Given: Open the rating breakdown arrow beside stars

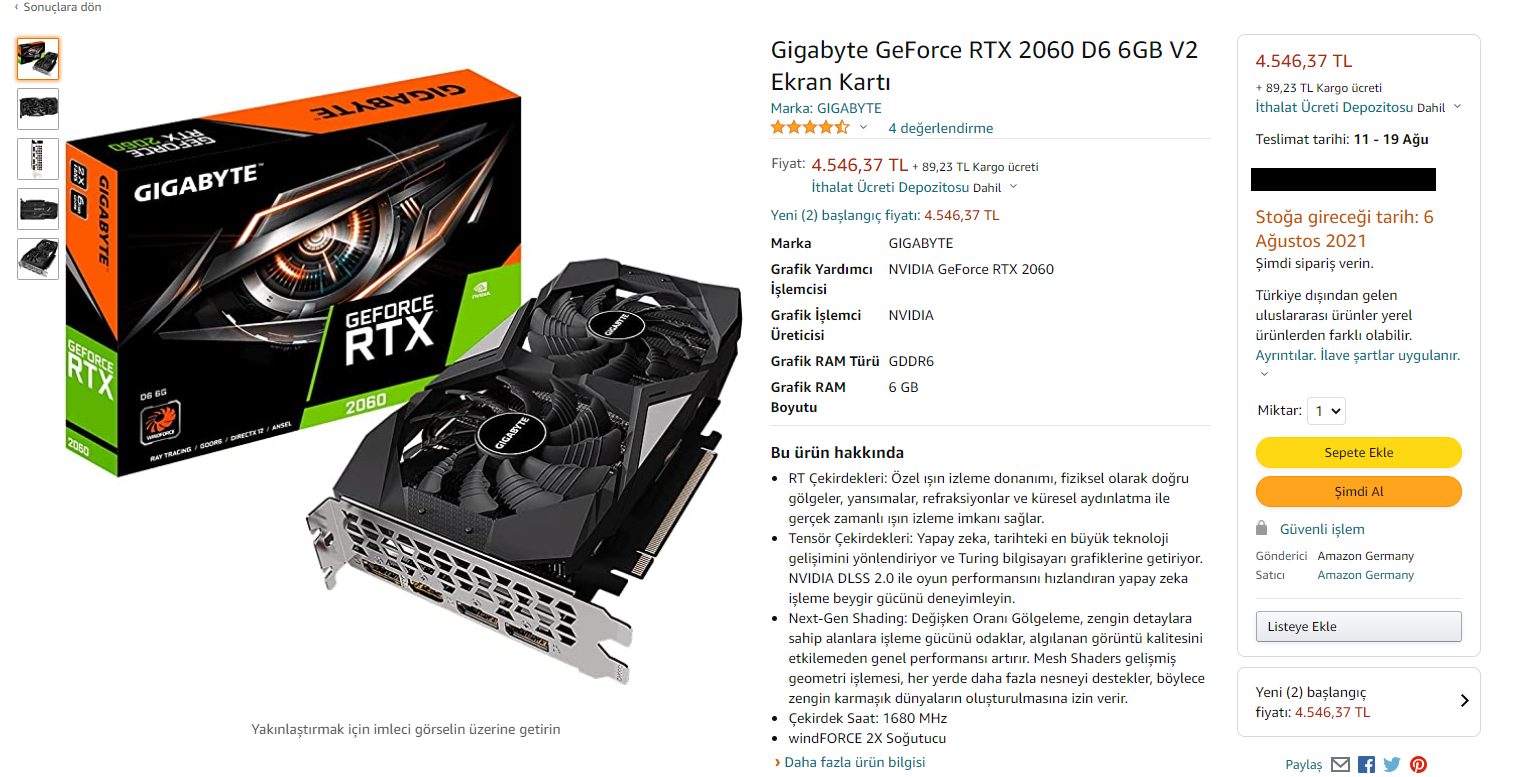Looking at the screenshot, I should click(x=863, y=128).
